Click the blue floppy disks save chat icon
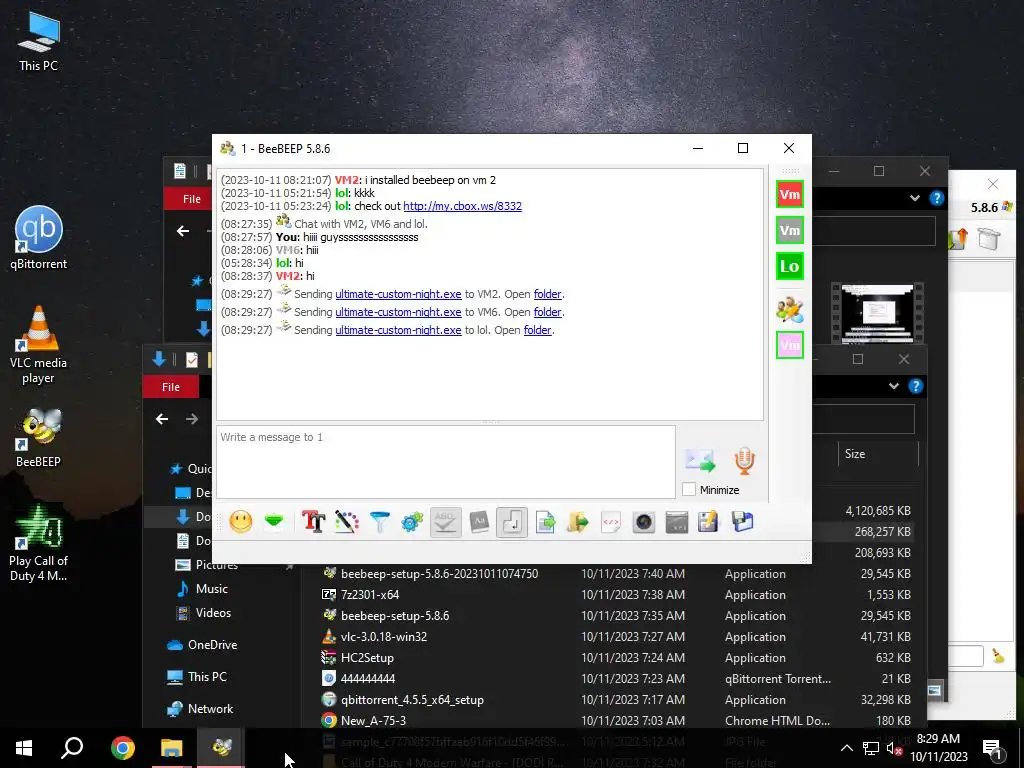The width and height of the screenshot is (1024, 768). coord(743,522)
